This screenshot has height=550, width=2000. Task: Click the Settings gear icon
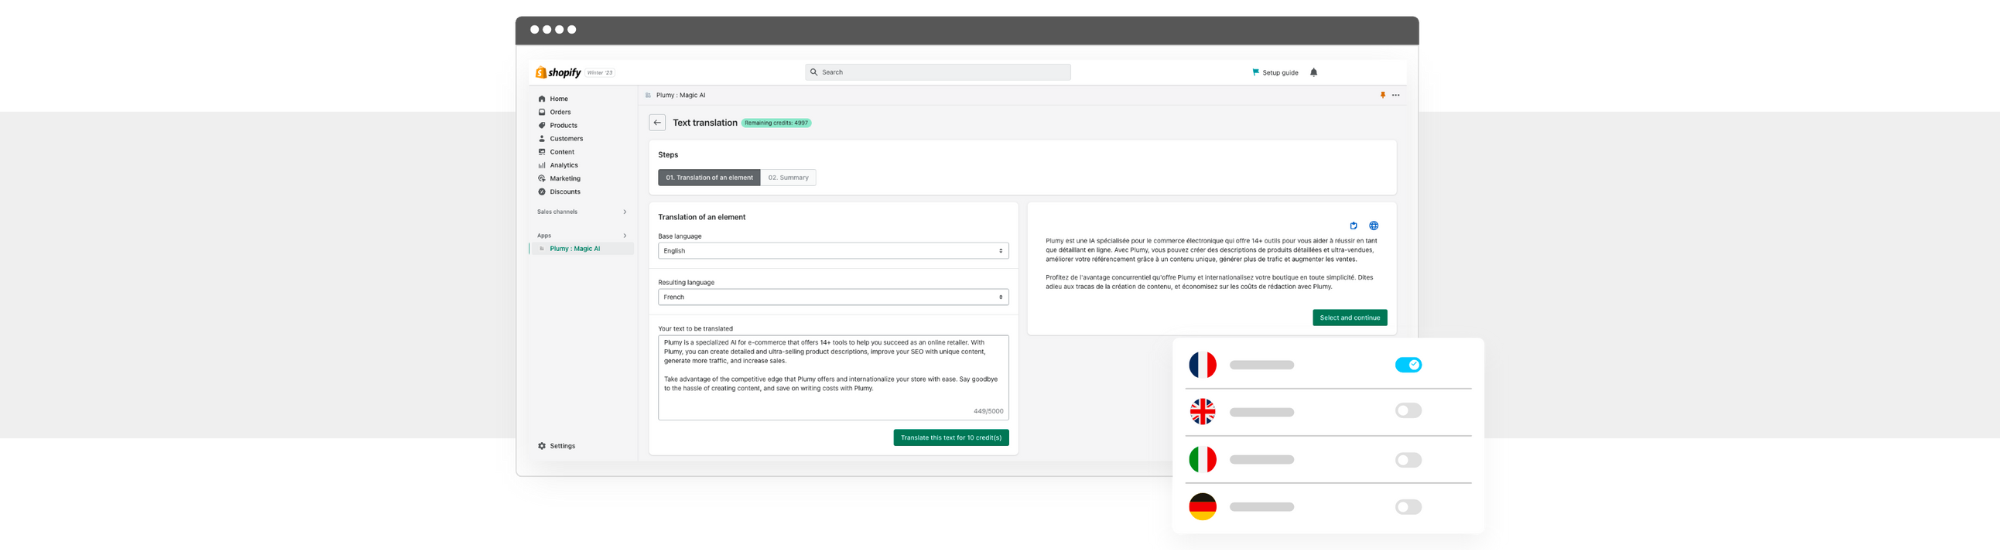tap(542, 446)
